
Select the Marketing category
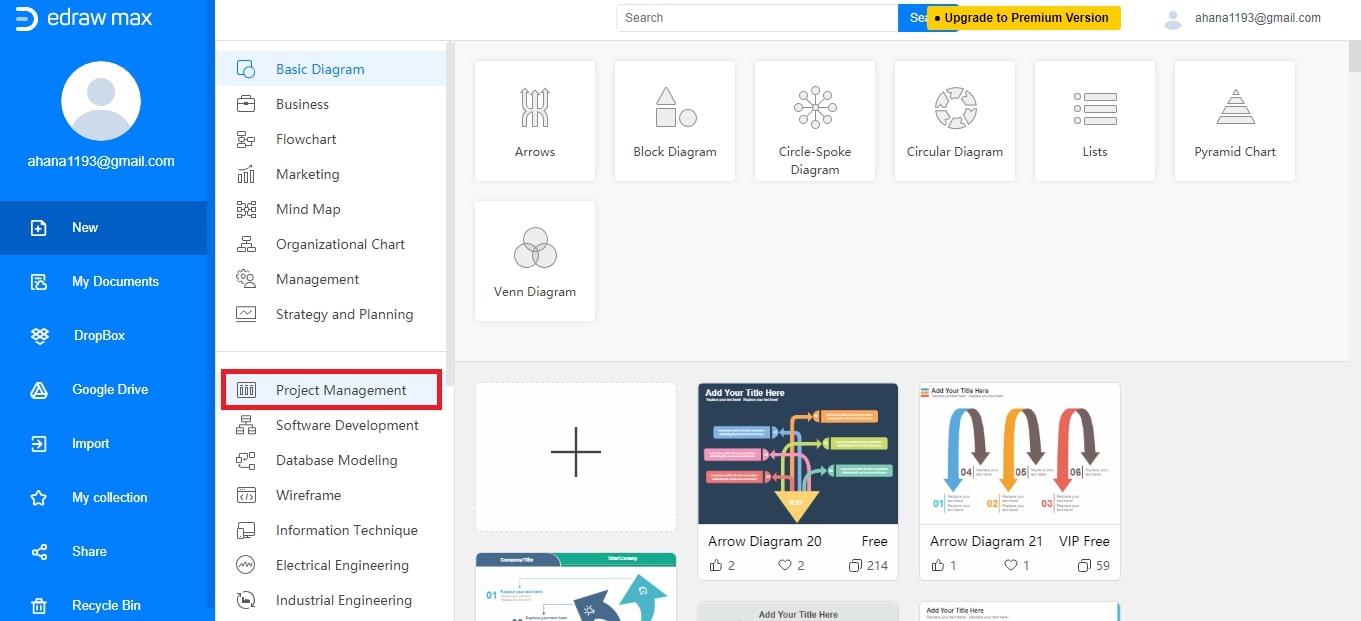(x=331, y=174)
